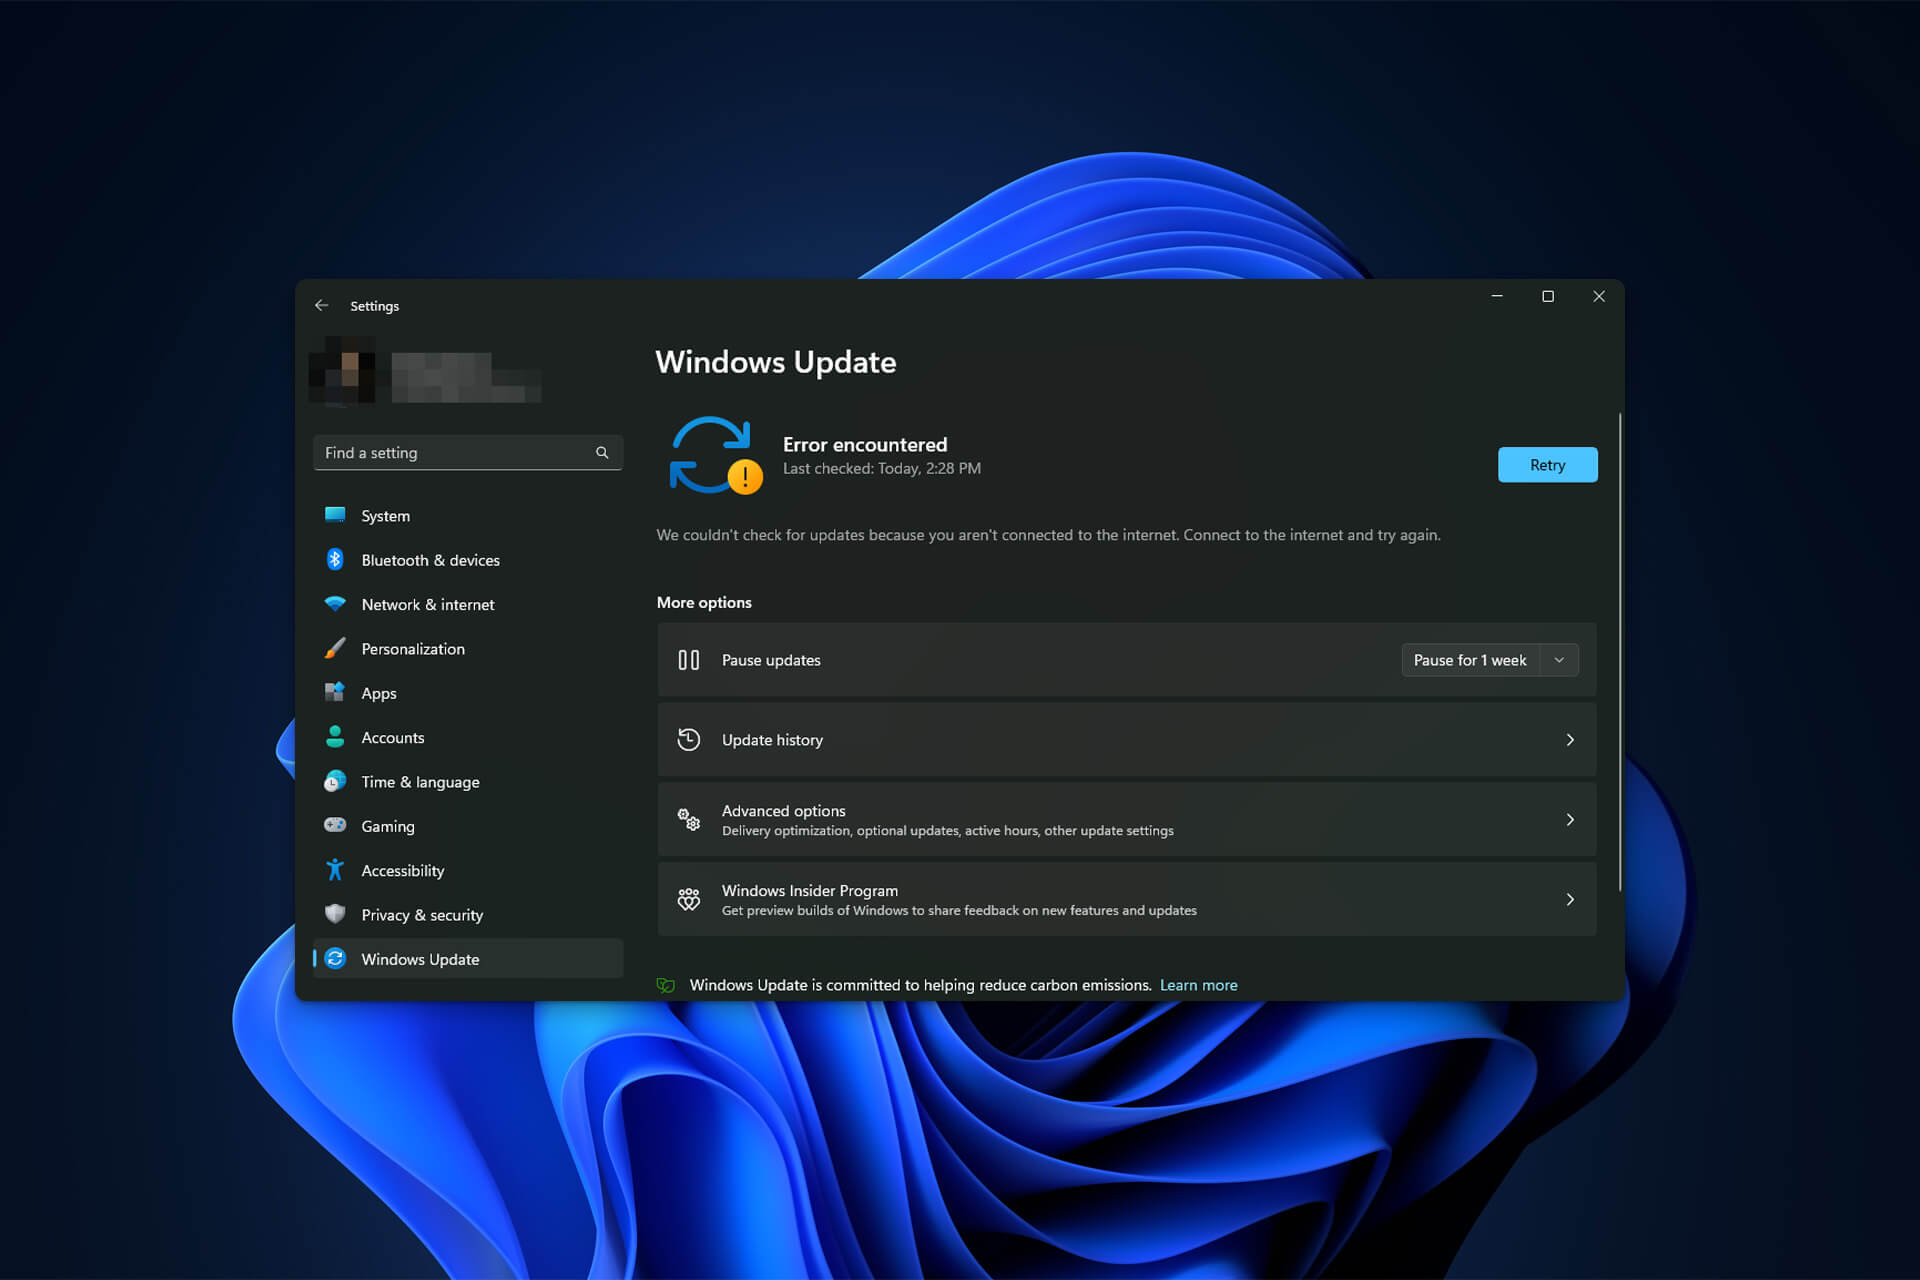
Task: Minimize the Settings window
Action: (x=1497, y=296)
